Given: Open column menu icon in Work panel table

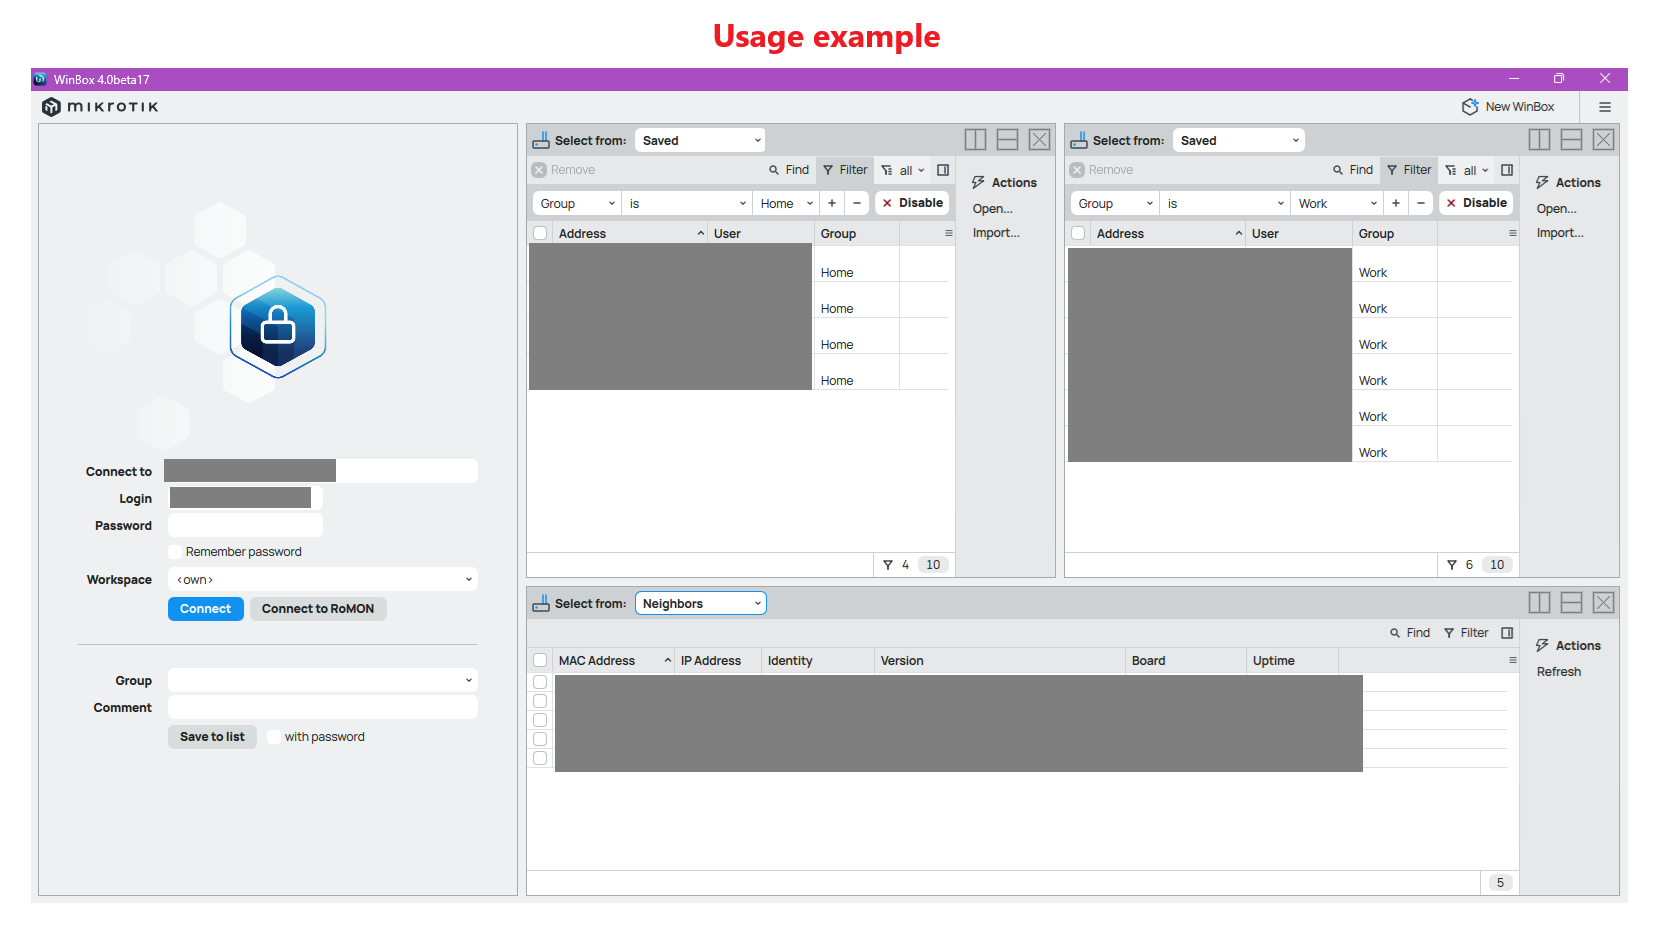Looking at the screenshot, I should [1513, 233].
